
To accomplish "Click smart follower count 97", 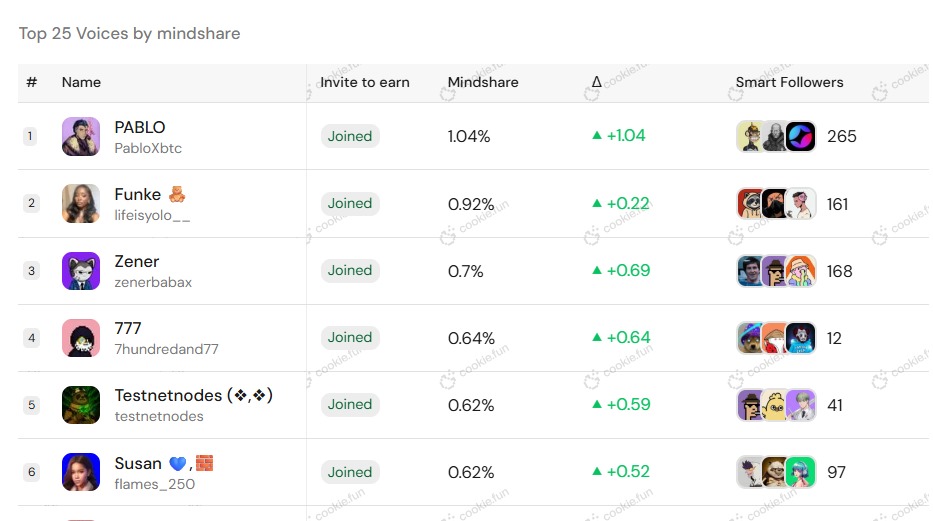I will pyautogui.click(x=837, y=472).
